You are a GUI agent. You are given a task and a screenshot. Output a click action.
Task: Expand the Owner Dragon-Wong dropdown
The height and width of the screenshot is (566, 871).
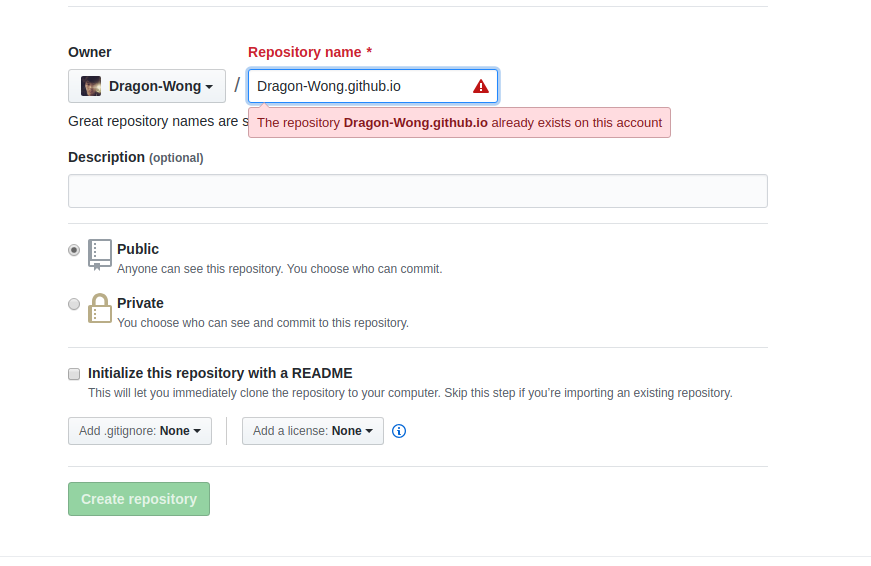(x=147, y=86)
